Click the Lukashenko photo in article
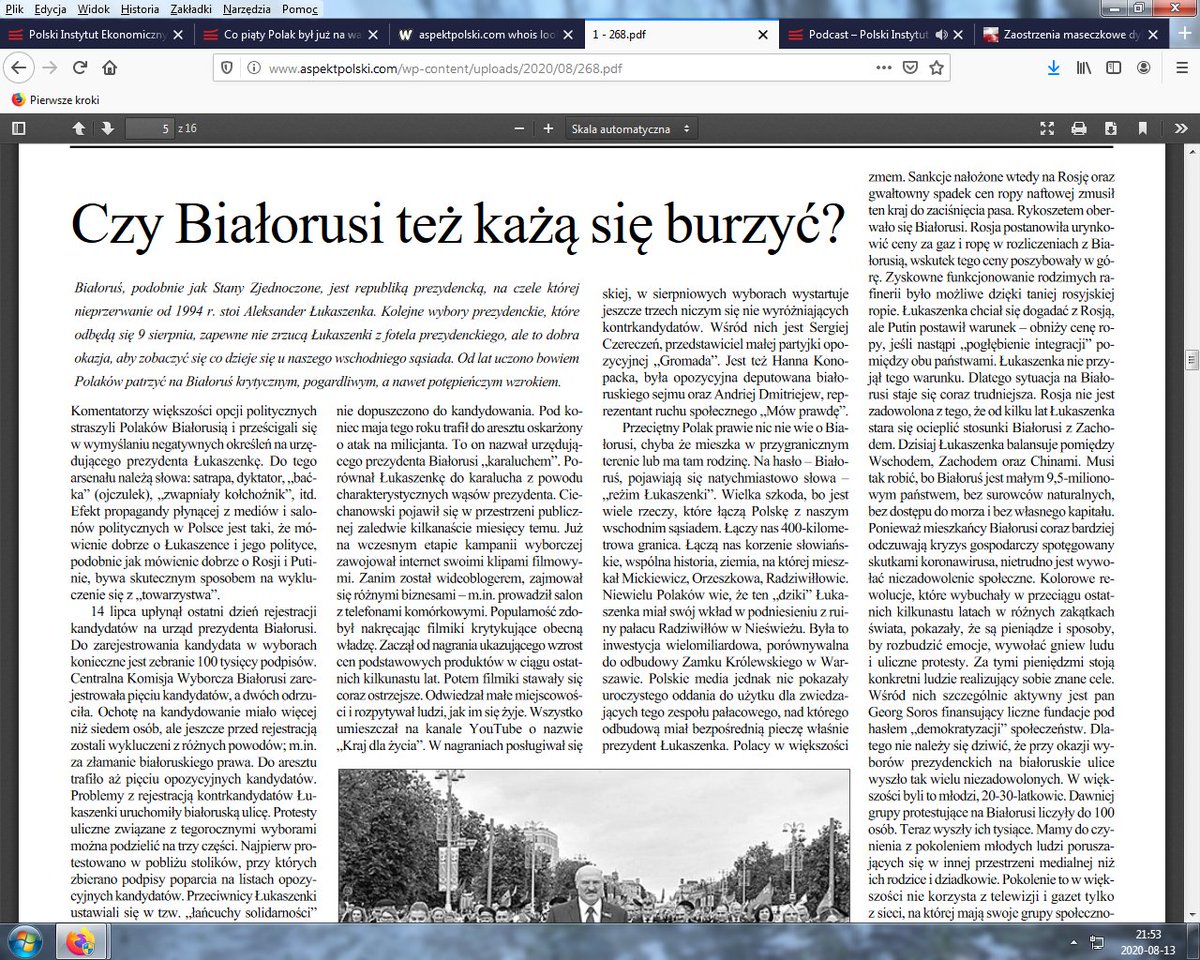This screenshot has height=960, width=1200. [x=594, y=845]
